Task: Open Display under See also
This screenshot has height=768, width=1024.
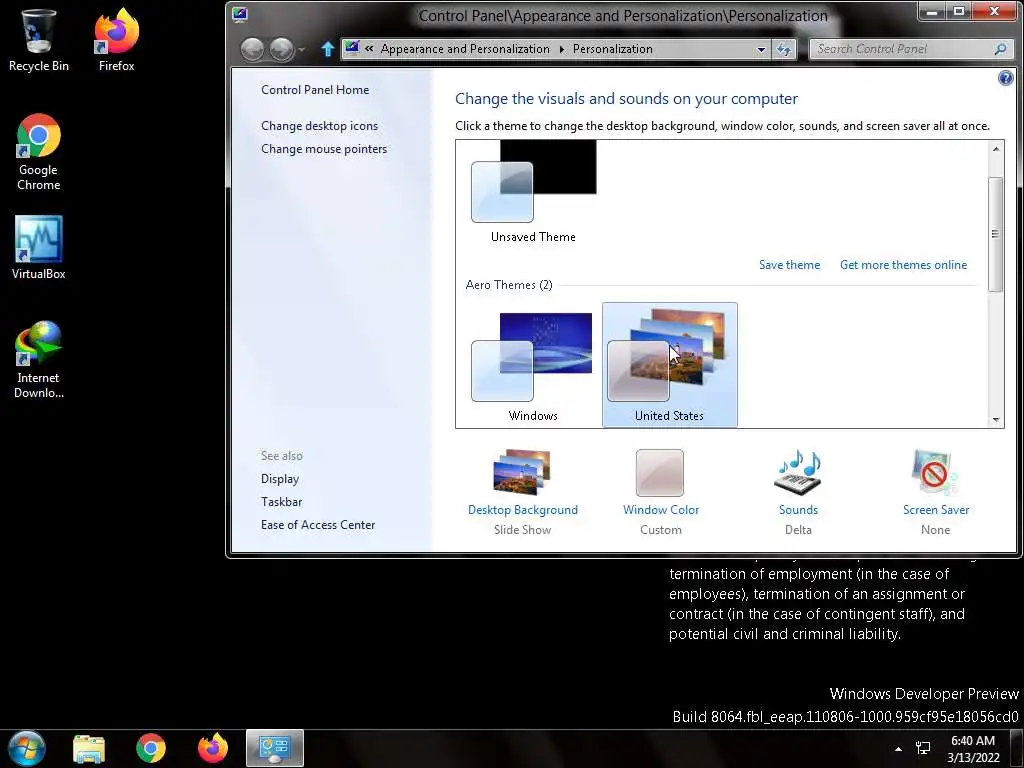Action: (280, 479)
